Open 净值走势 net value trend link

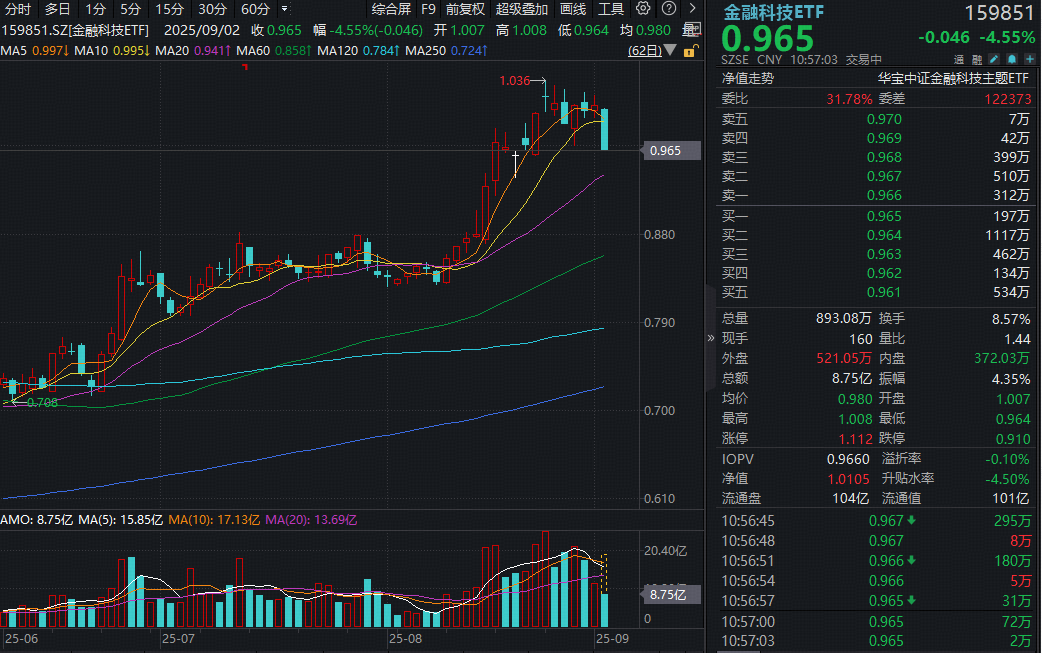(x=748, y=78)
